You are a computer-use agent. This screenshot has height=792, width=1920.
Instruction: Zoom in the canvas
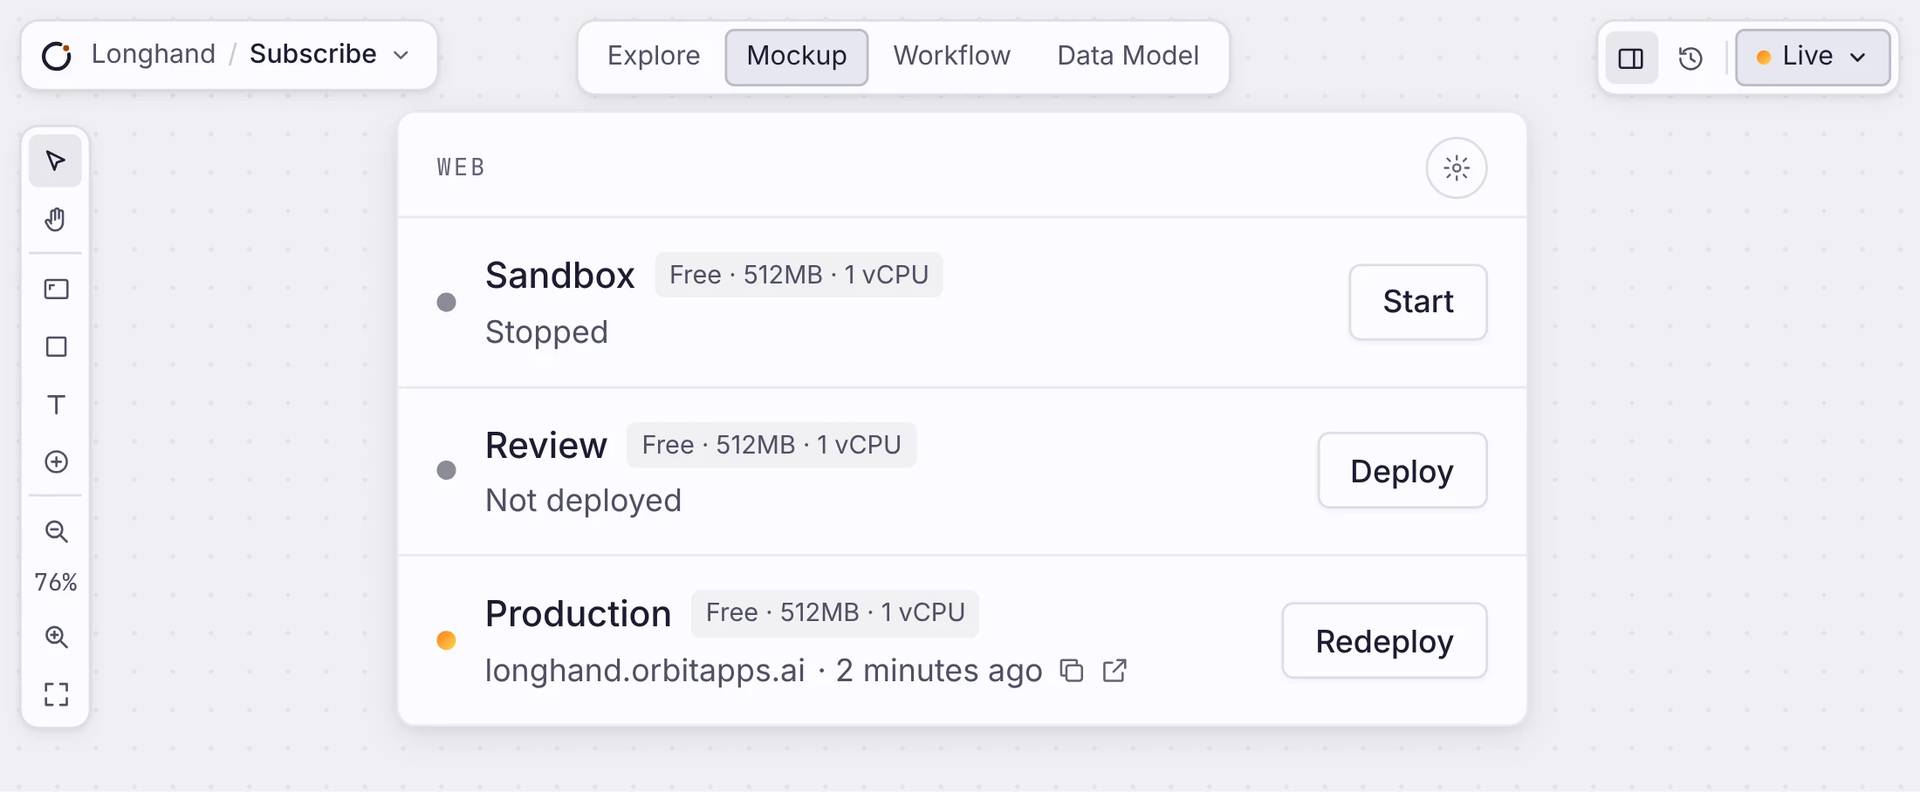pos(56,637)
